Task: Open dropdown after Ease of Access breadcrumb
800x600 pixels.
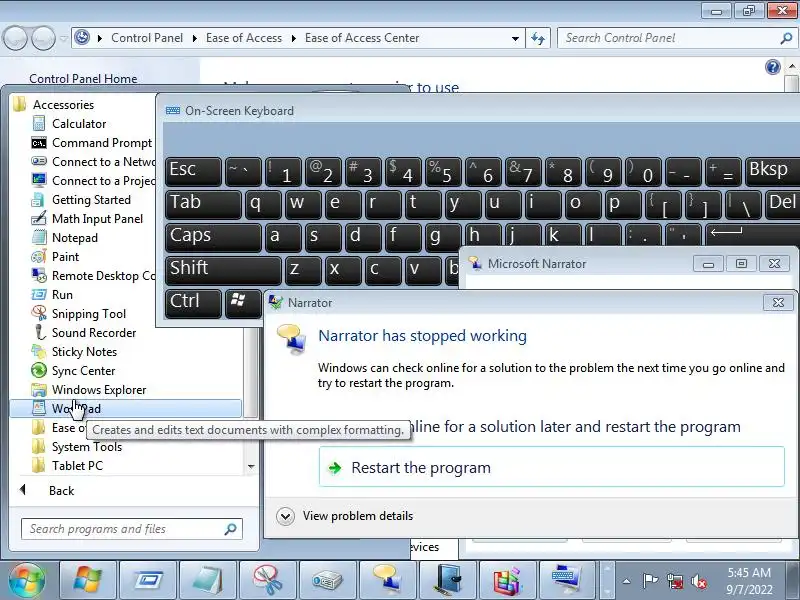Action: click(x=293, y=38)
